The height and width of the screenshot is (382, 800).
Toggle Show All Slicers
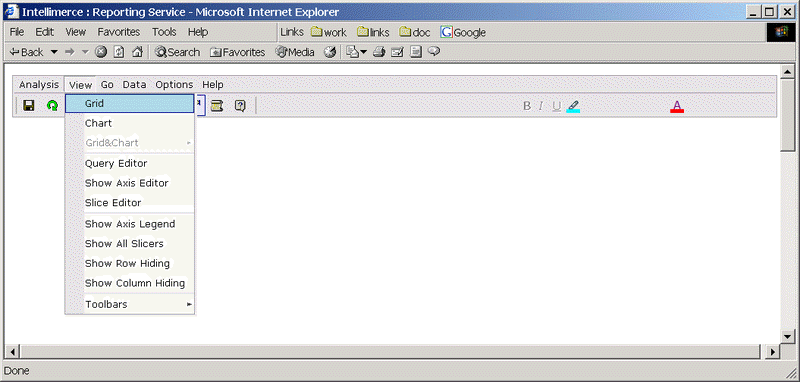click(130, 244)
